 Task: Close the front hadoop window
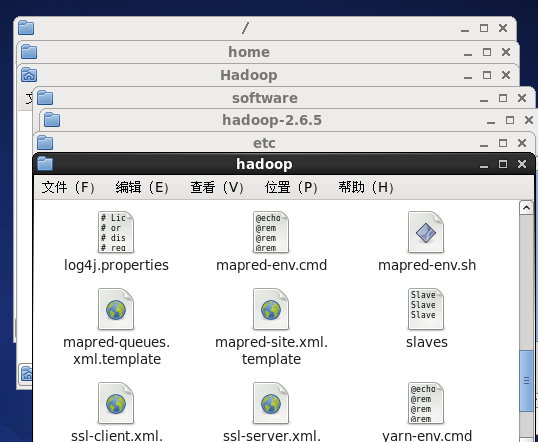pos(522,164)
